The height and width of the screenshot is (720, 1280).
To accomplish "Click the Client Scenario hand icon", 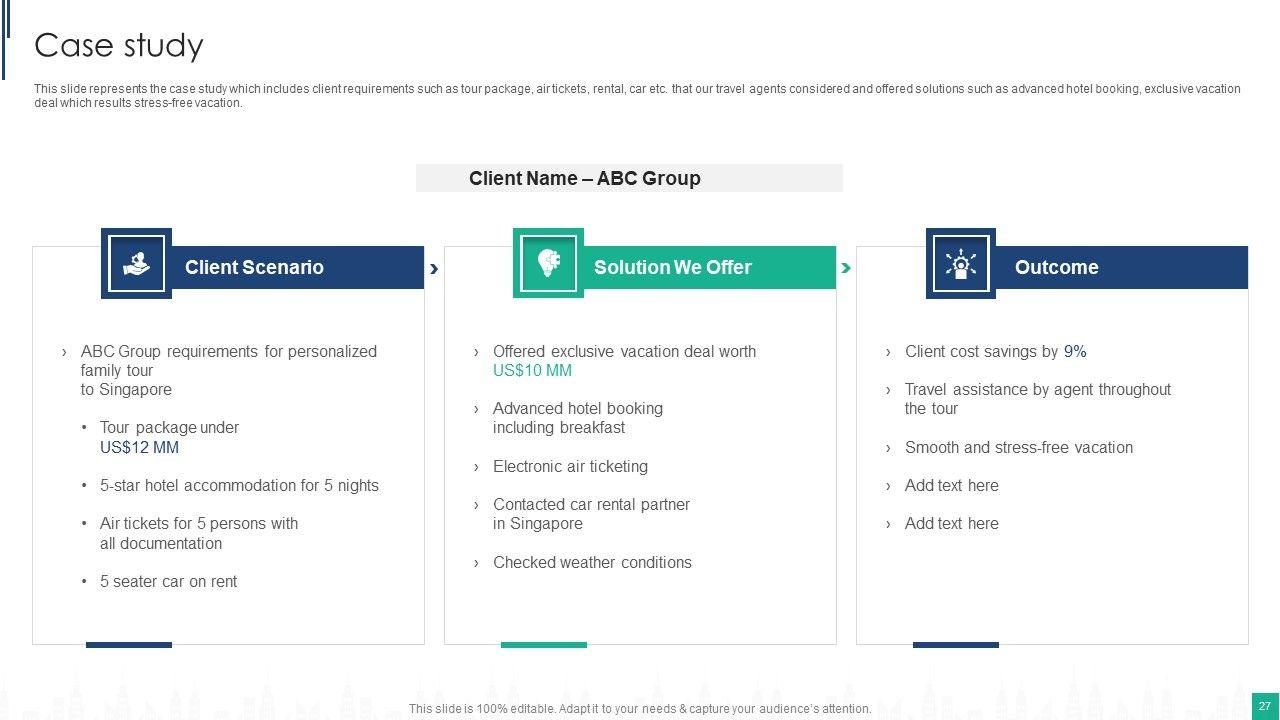I will point(136,263).
